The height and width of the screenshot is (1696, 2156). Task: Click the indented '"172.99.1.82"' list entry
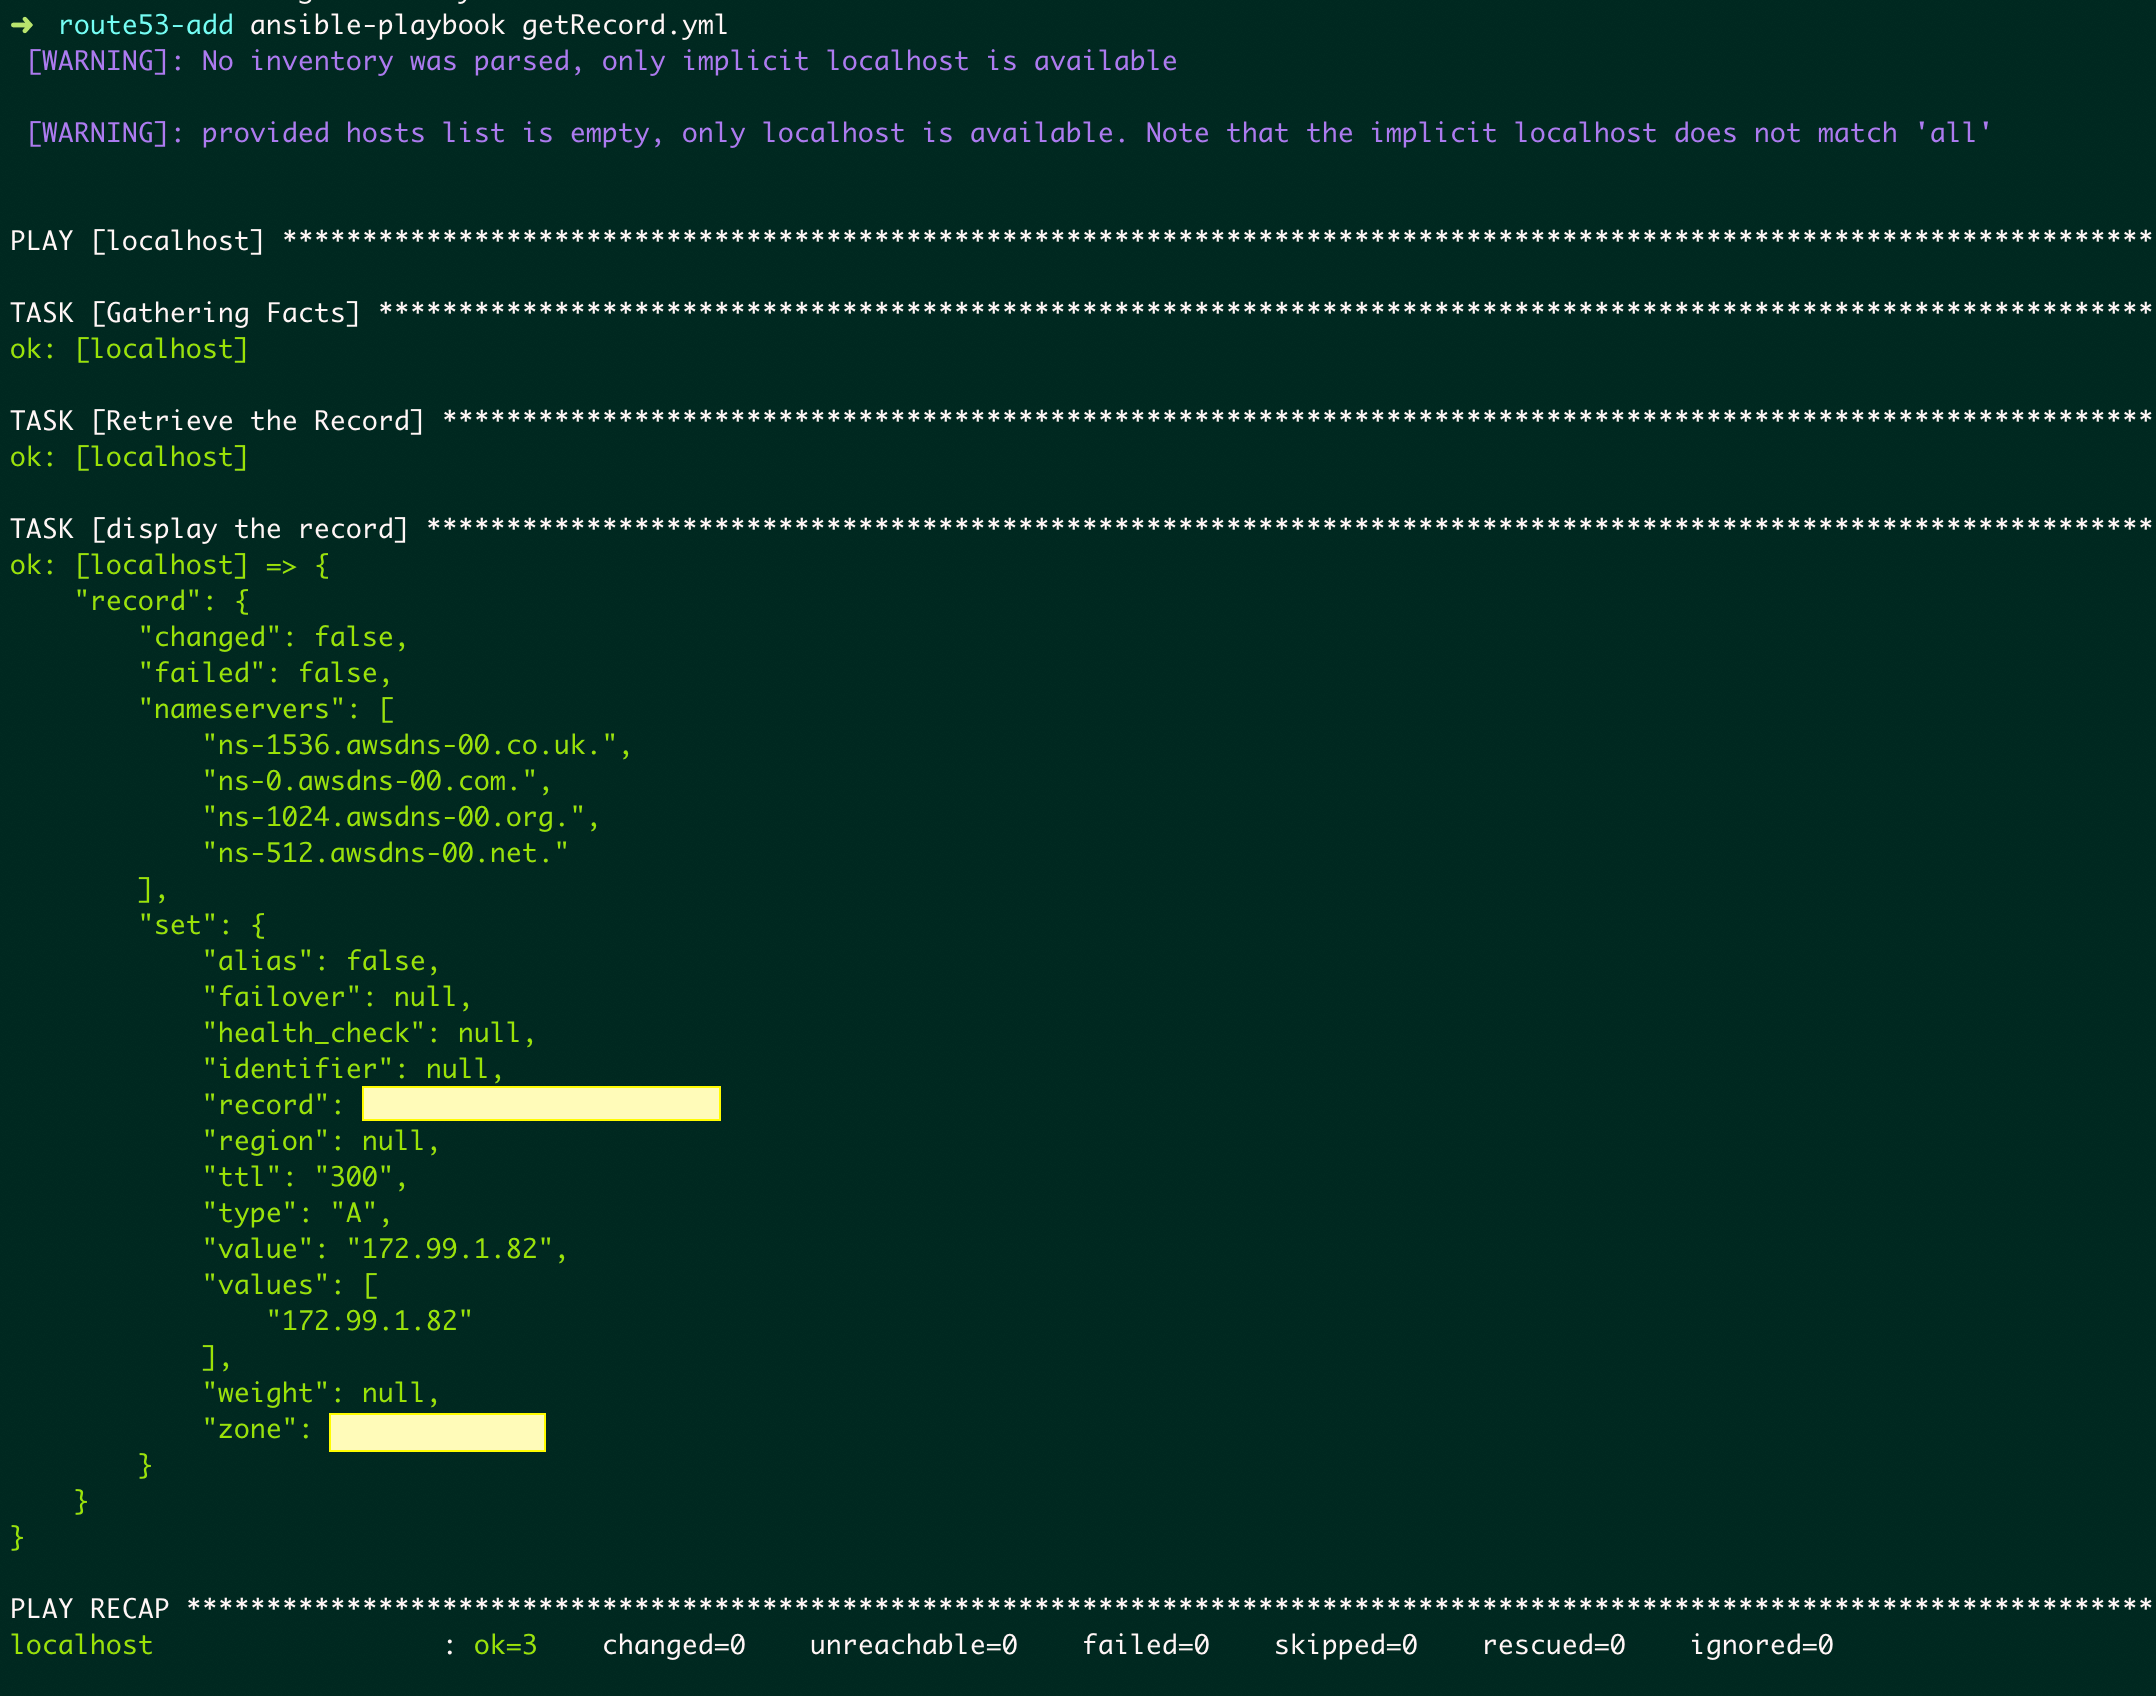pos(369,1321)
